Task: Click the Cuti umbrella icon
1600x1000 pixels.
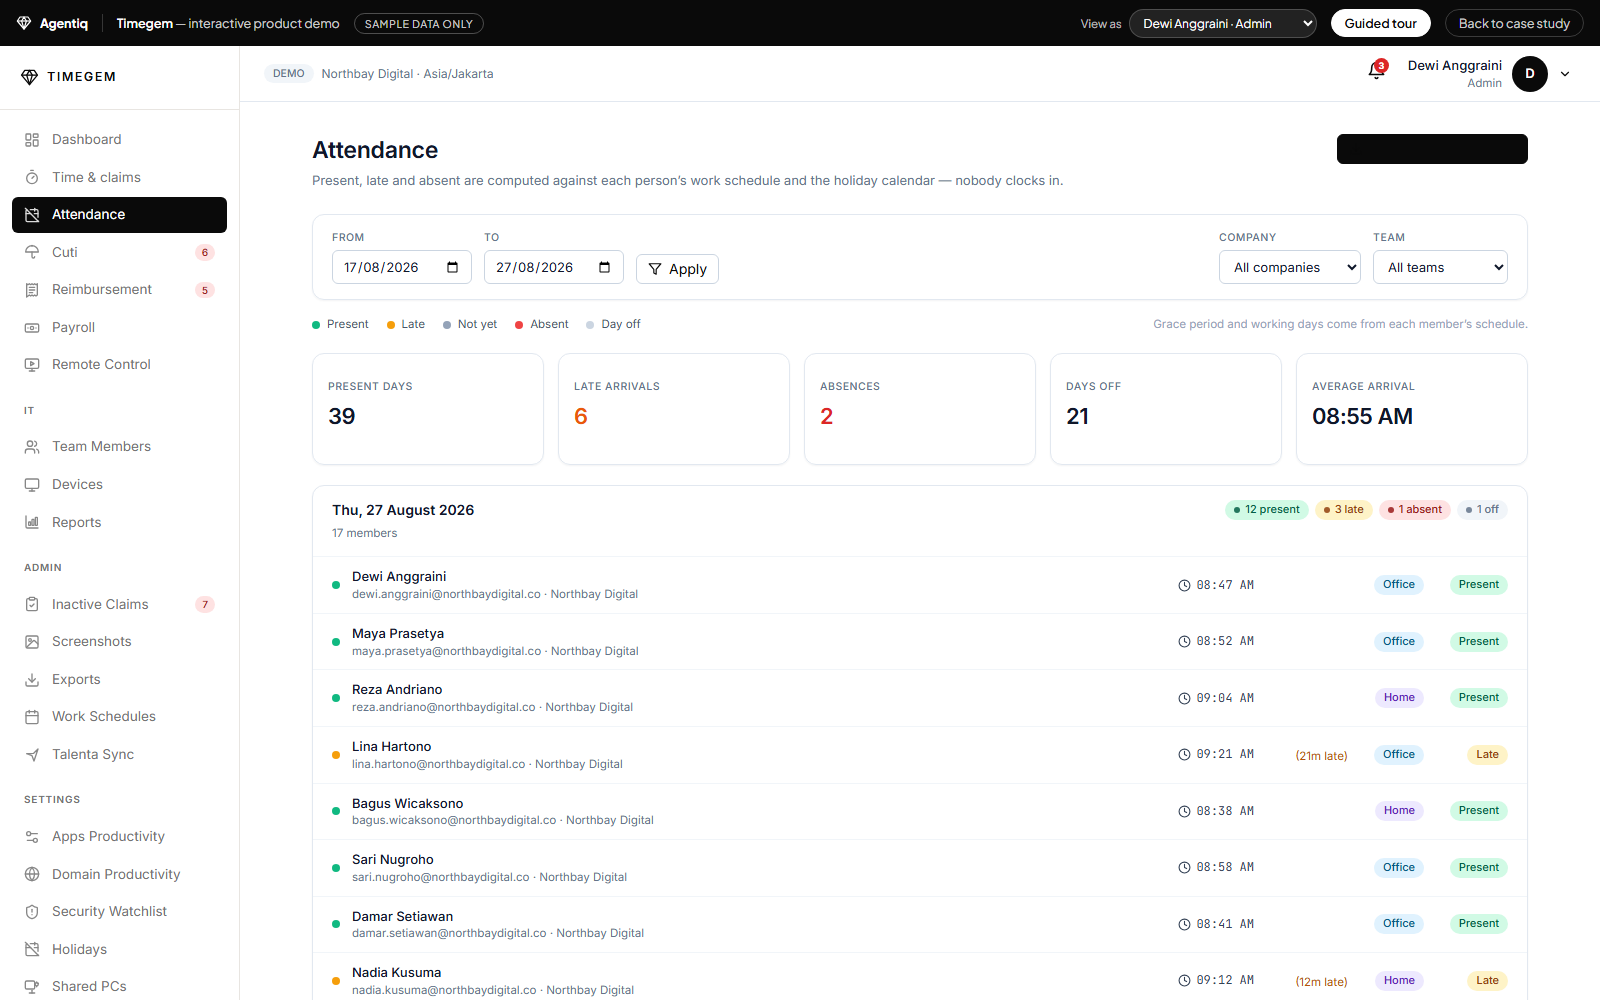Action: [32, 252]
